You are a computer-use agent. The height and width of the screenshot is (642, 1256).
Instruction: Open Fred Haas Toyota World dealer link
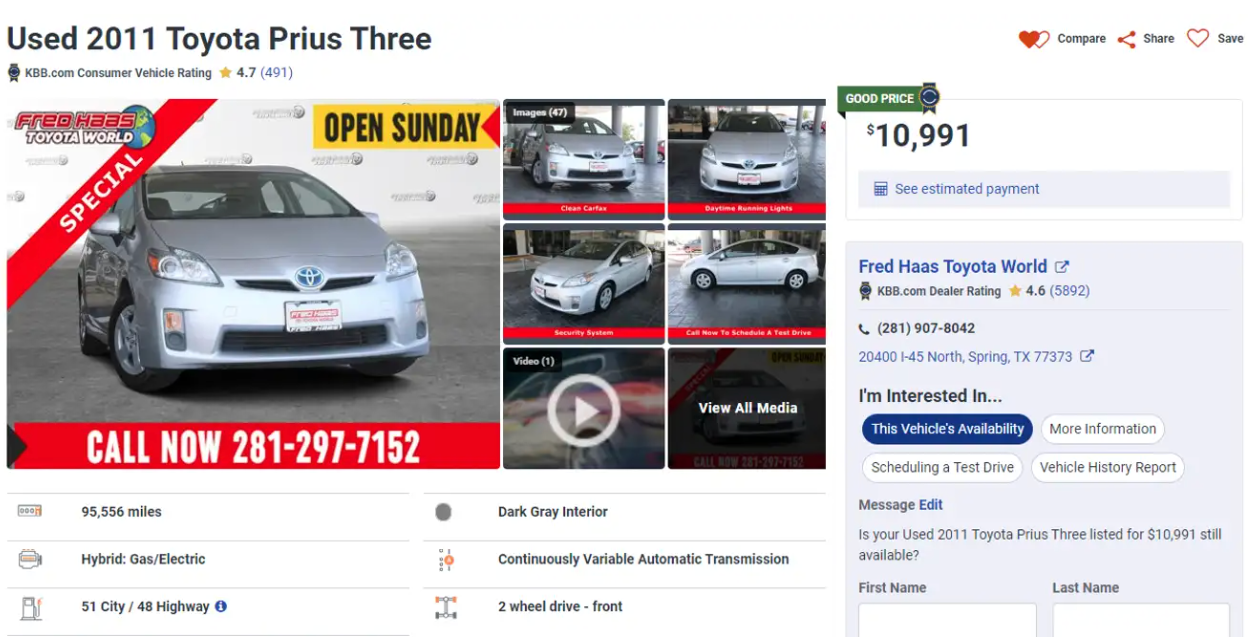[x=953, y=267]
